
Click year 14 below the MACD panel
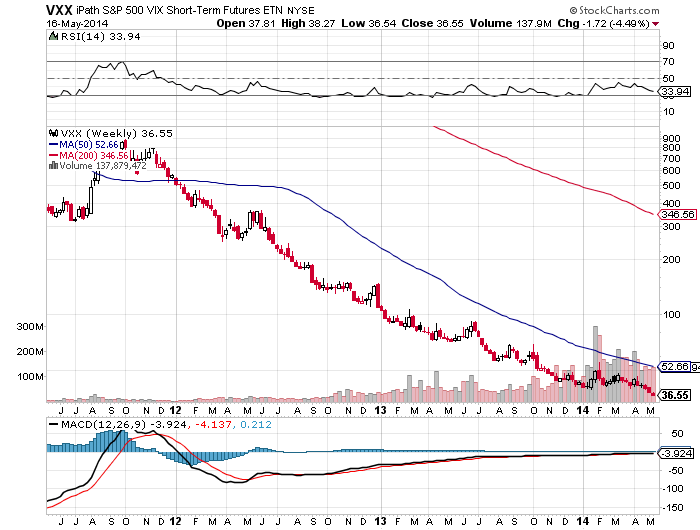(x=583, y=521)
